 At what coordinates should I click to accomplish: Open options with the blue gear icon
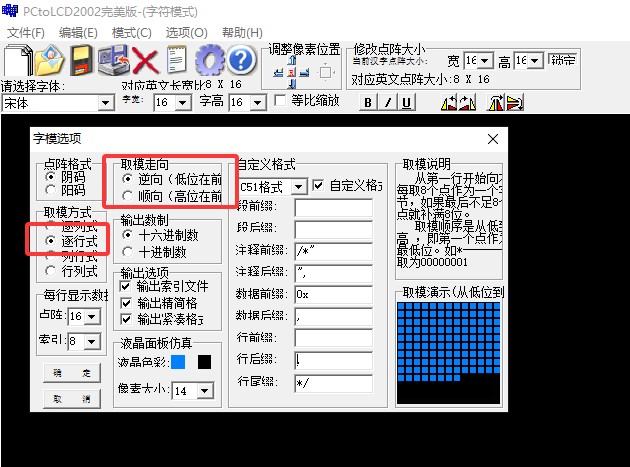tap(210, 60)
